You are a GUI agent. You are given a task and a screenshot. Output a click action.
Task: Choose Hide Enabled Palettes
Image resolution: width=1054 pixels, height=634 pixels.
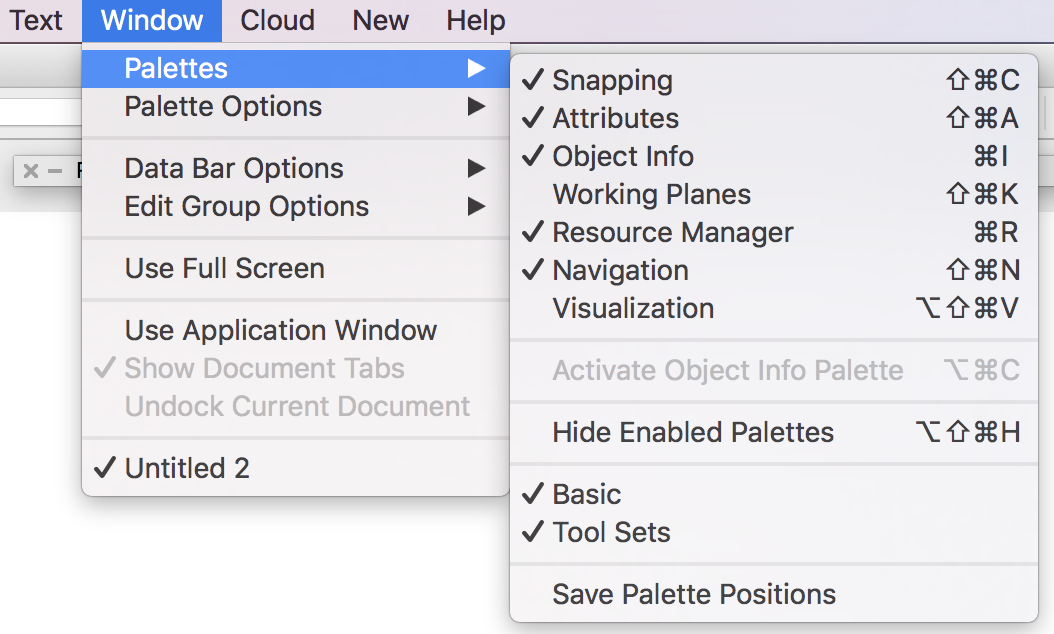[693, 433]
